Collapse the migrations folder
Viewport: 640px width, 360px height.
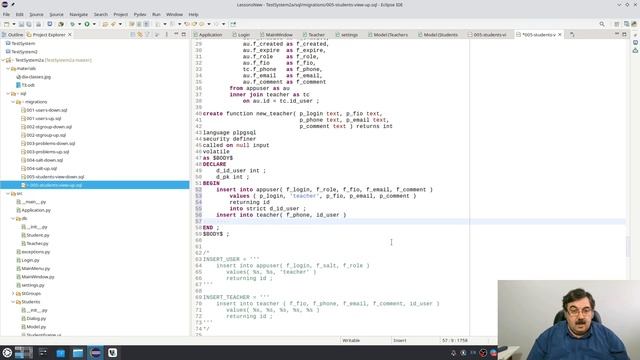point(13,102)
